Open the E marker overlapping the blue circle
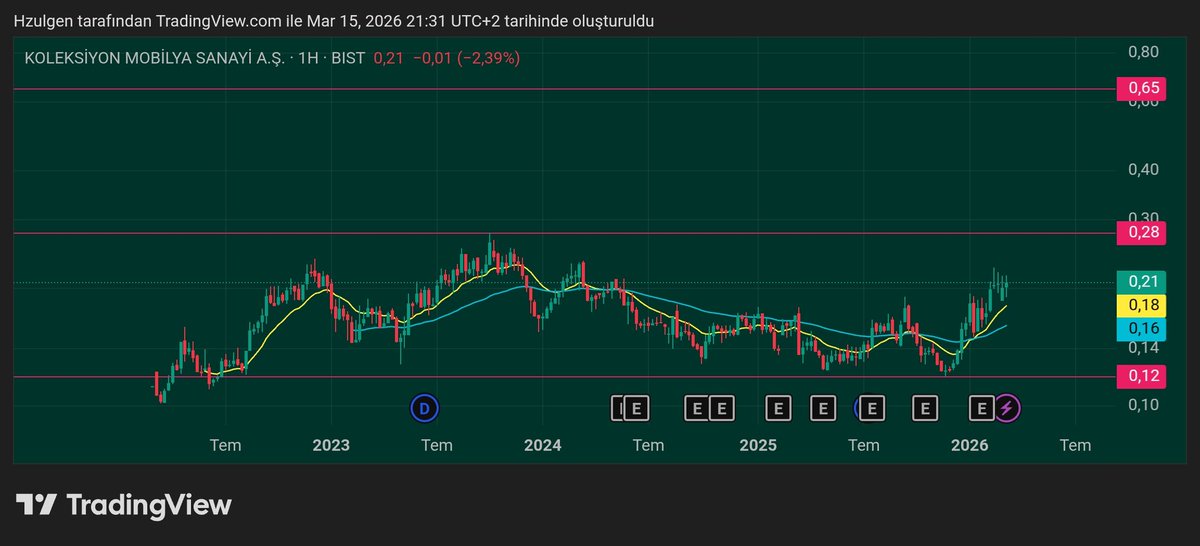This screenshot has height=546, width=1200. coord(872,408)
